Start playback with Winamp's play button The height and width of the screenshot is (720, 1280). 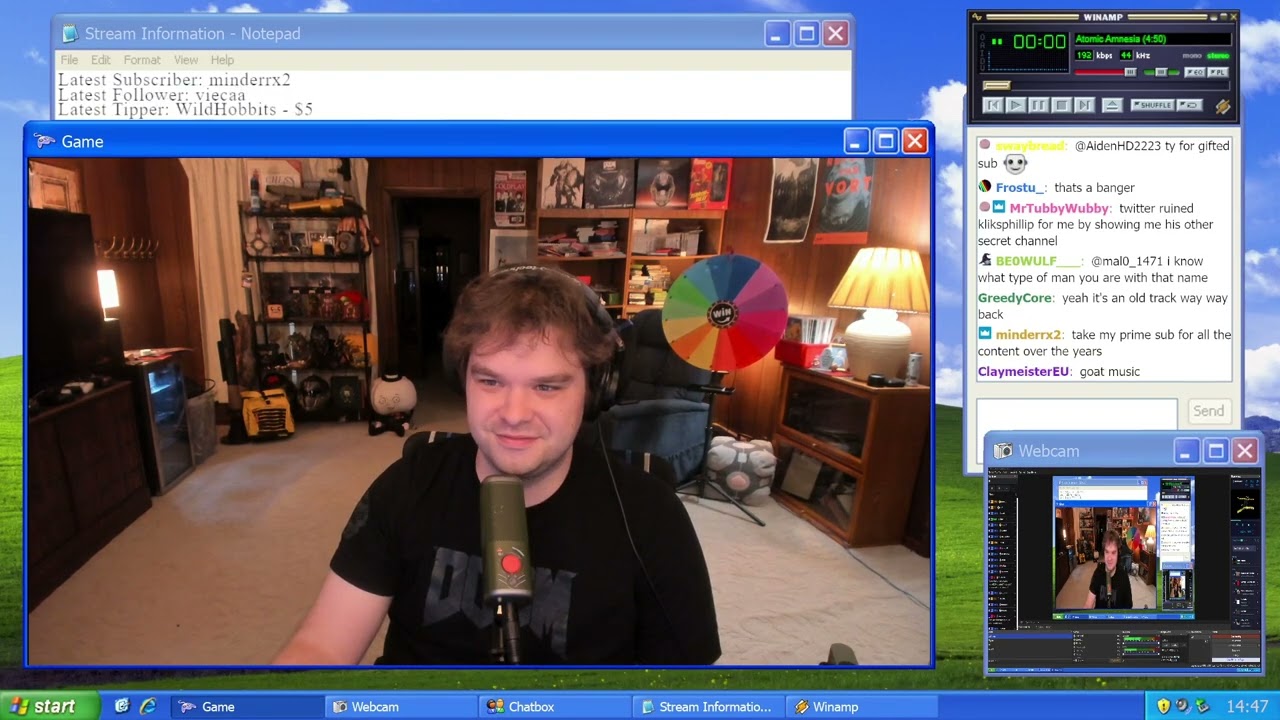tap(1016, 105)
